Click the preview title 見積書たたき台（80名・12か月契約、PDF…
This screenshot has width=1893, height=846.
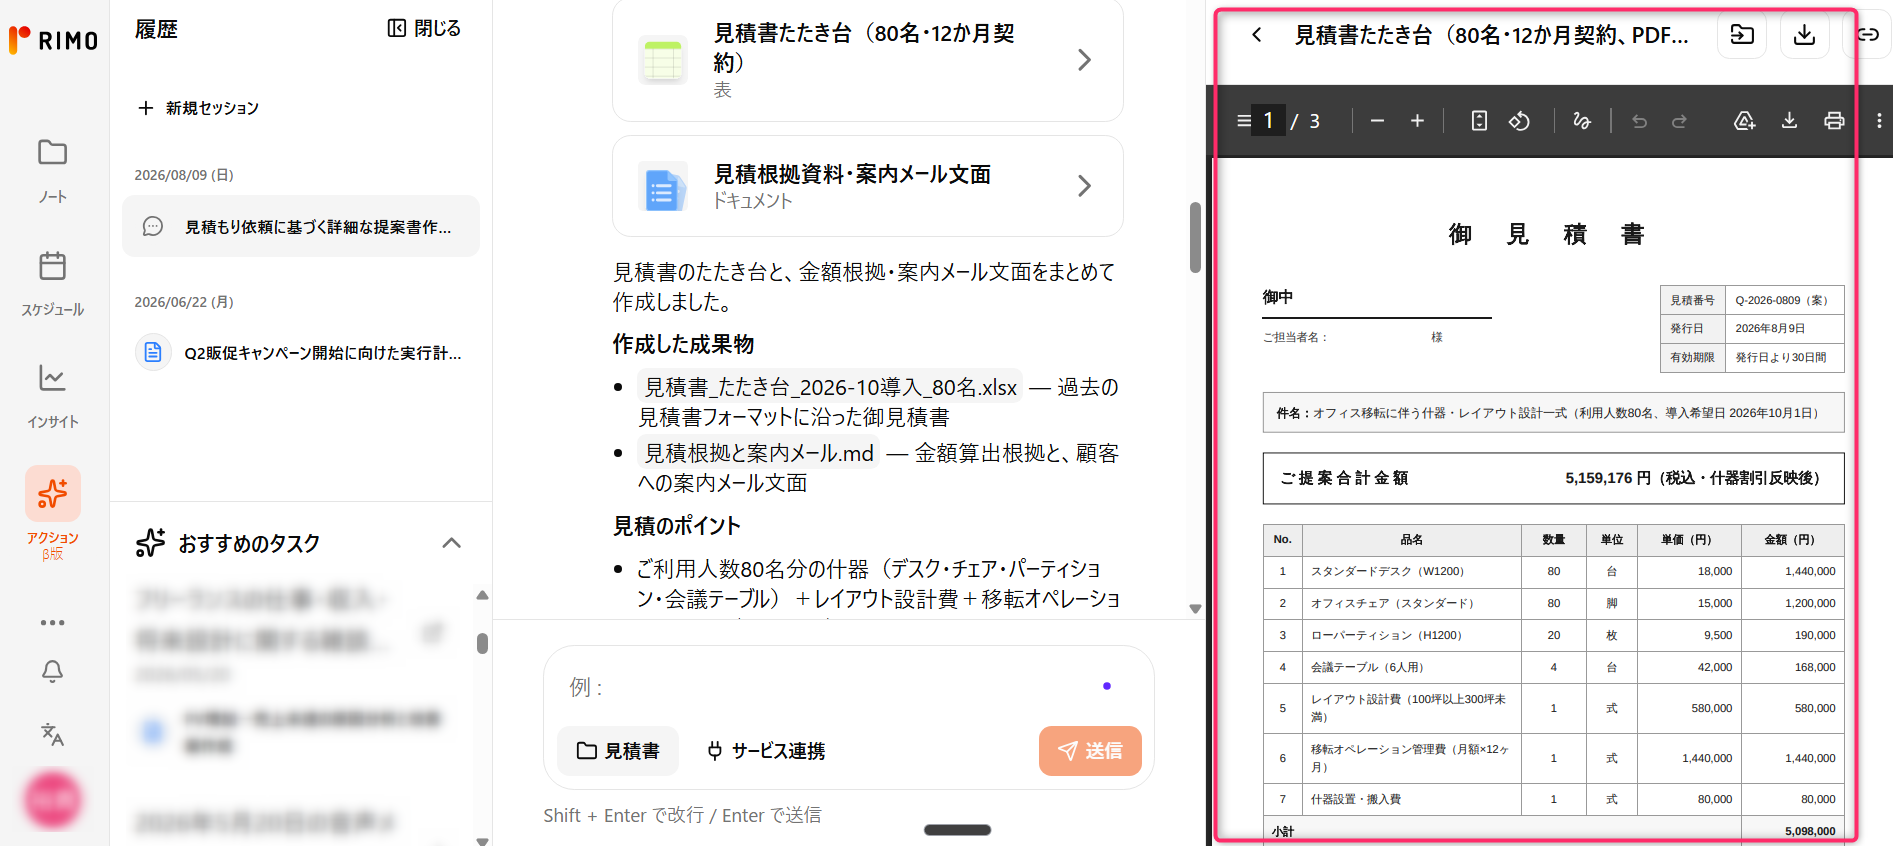click(1491, 35)
